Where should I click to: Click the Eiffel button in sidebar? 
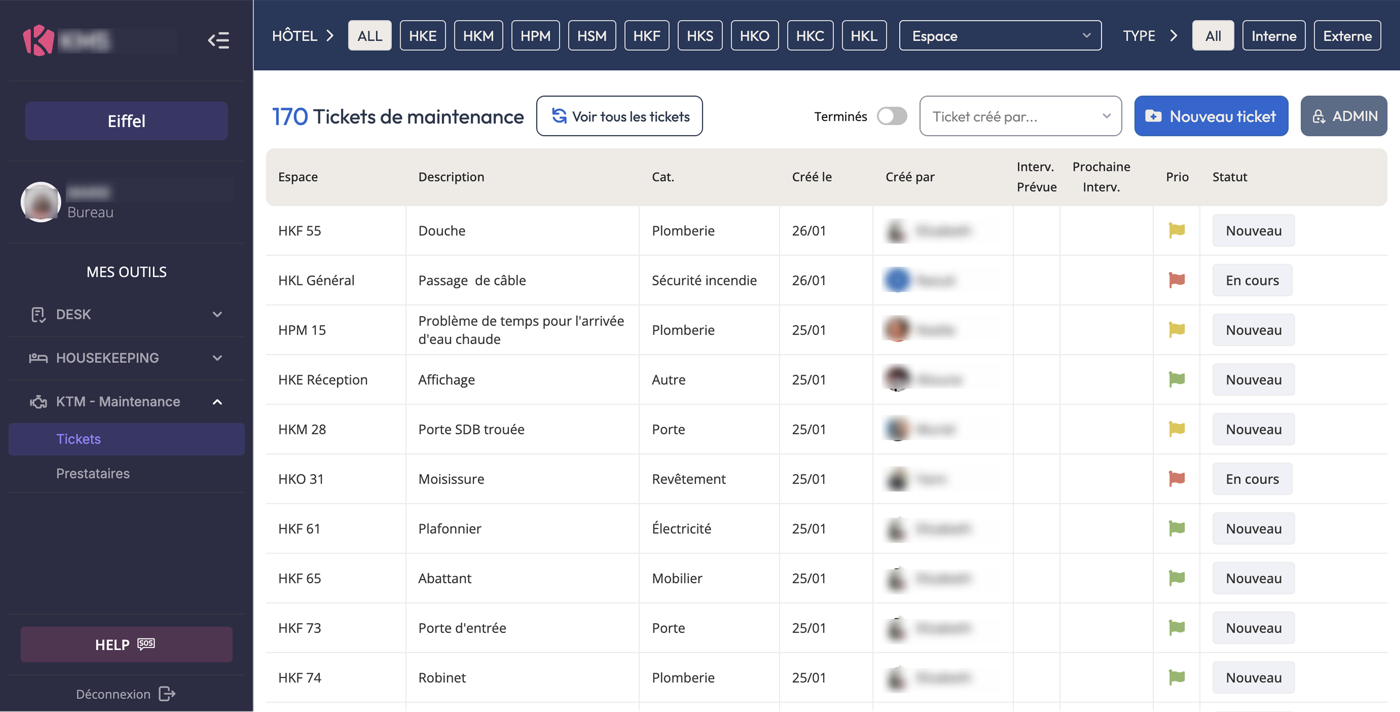[126, 121]
